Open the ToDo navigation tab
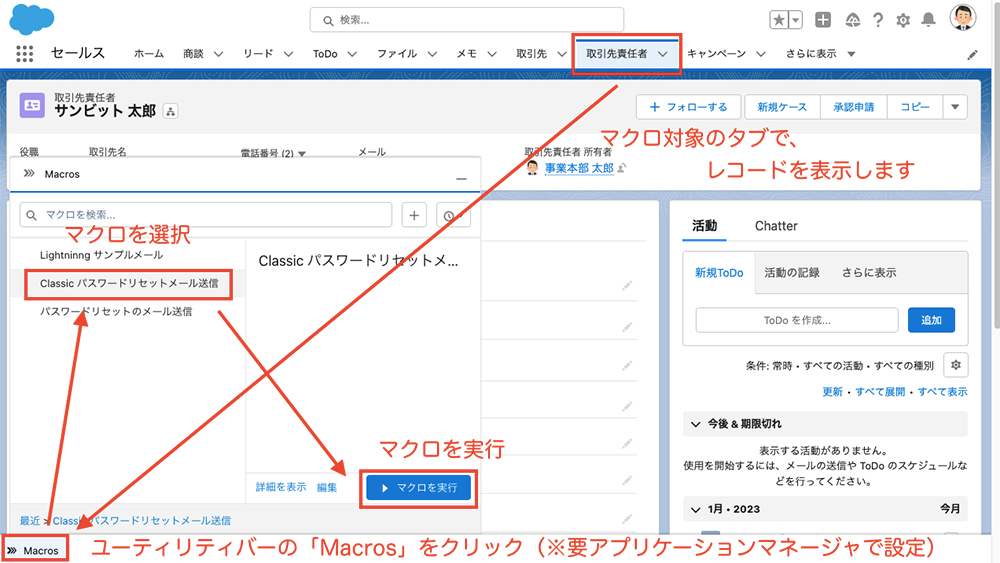This screenshot has width=1000, height=563. 325,54
